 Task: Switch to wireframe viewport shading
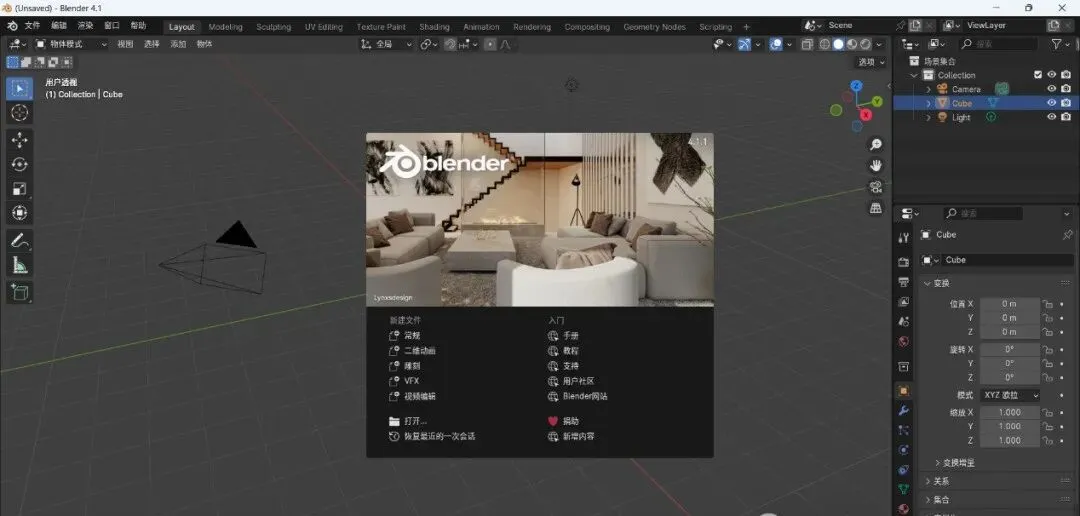824,44
